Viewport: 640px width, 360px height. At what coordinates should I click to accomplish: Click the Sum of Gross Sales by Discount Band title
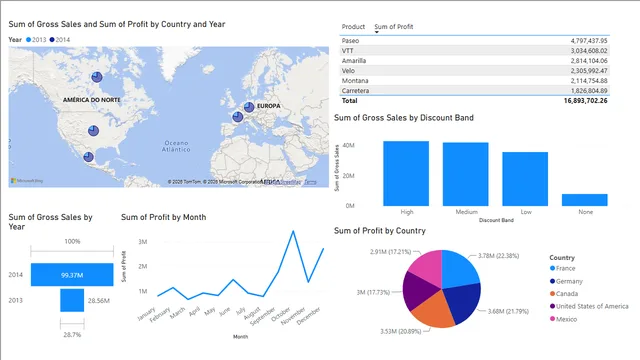pyautogui.click(x=404, y=118)
